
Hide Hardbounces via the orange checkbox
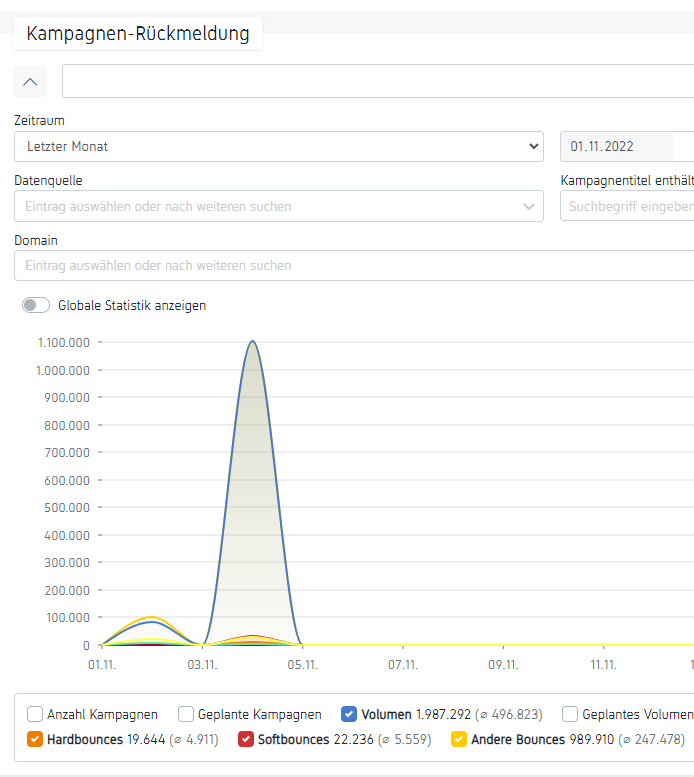[x=35, y=739]
